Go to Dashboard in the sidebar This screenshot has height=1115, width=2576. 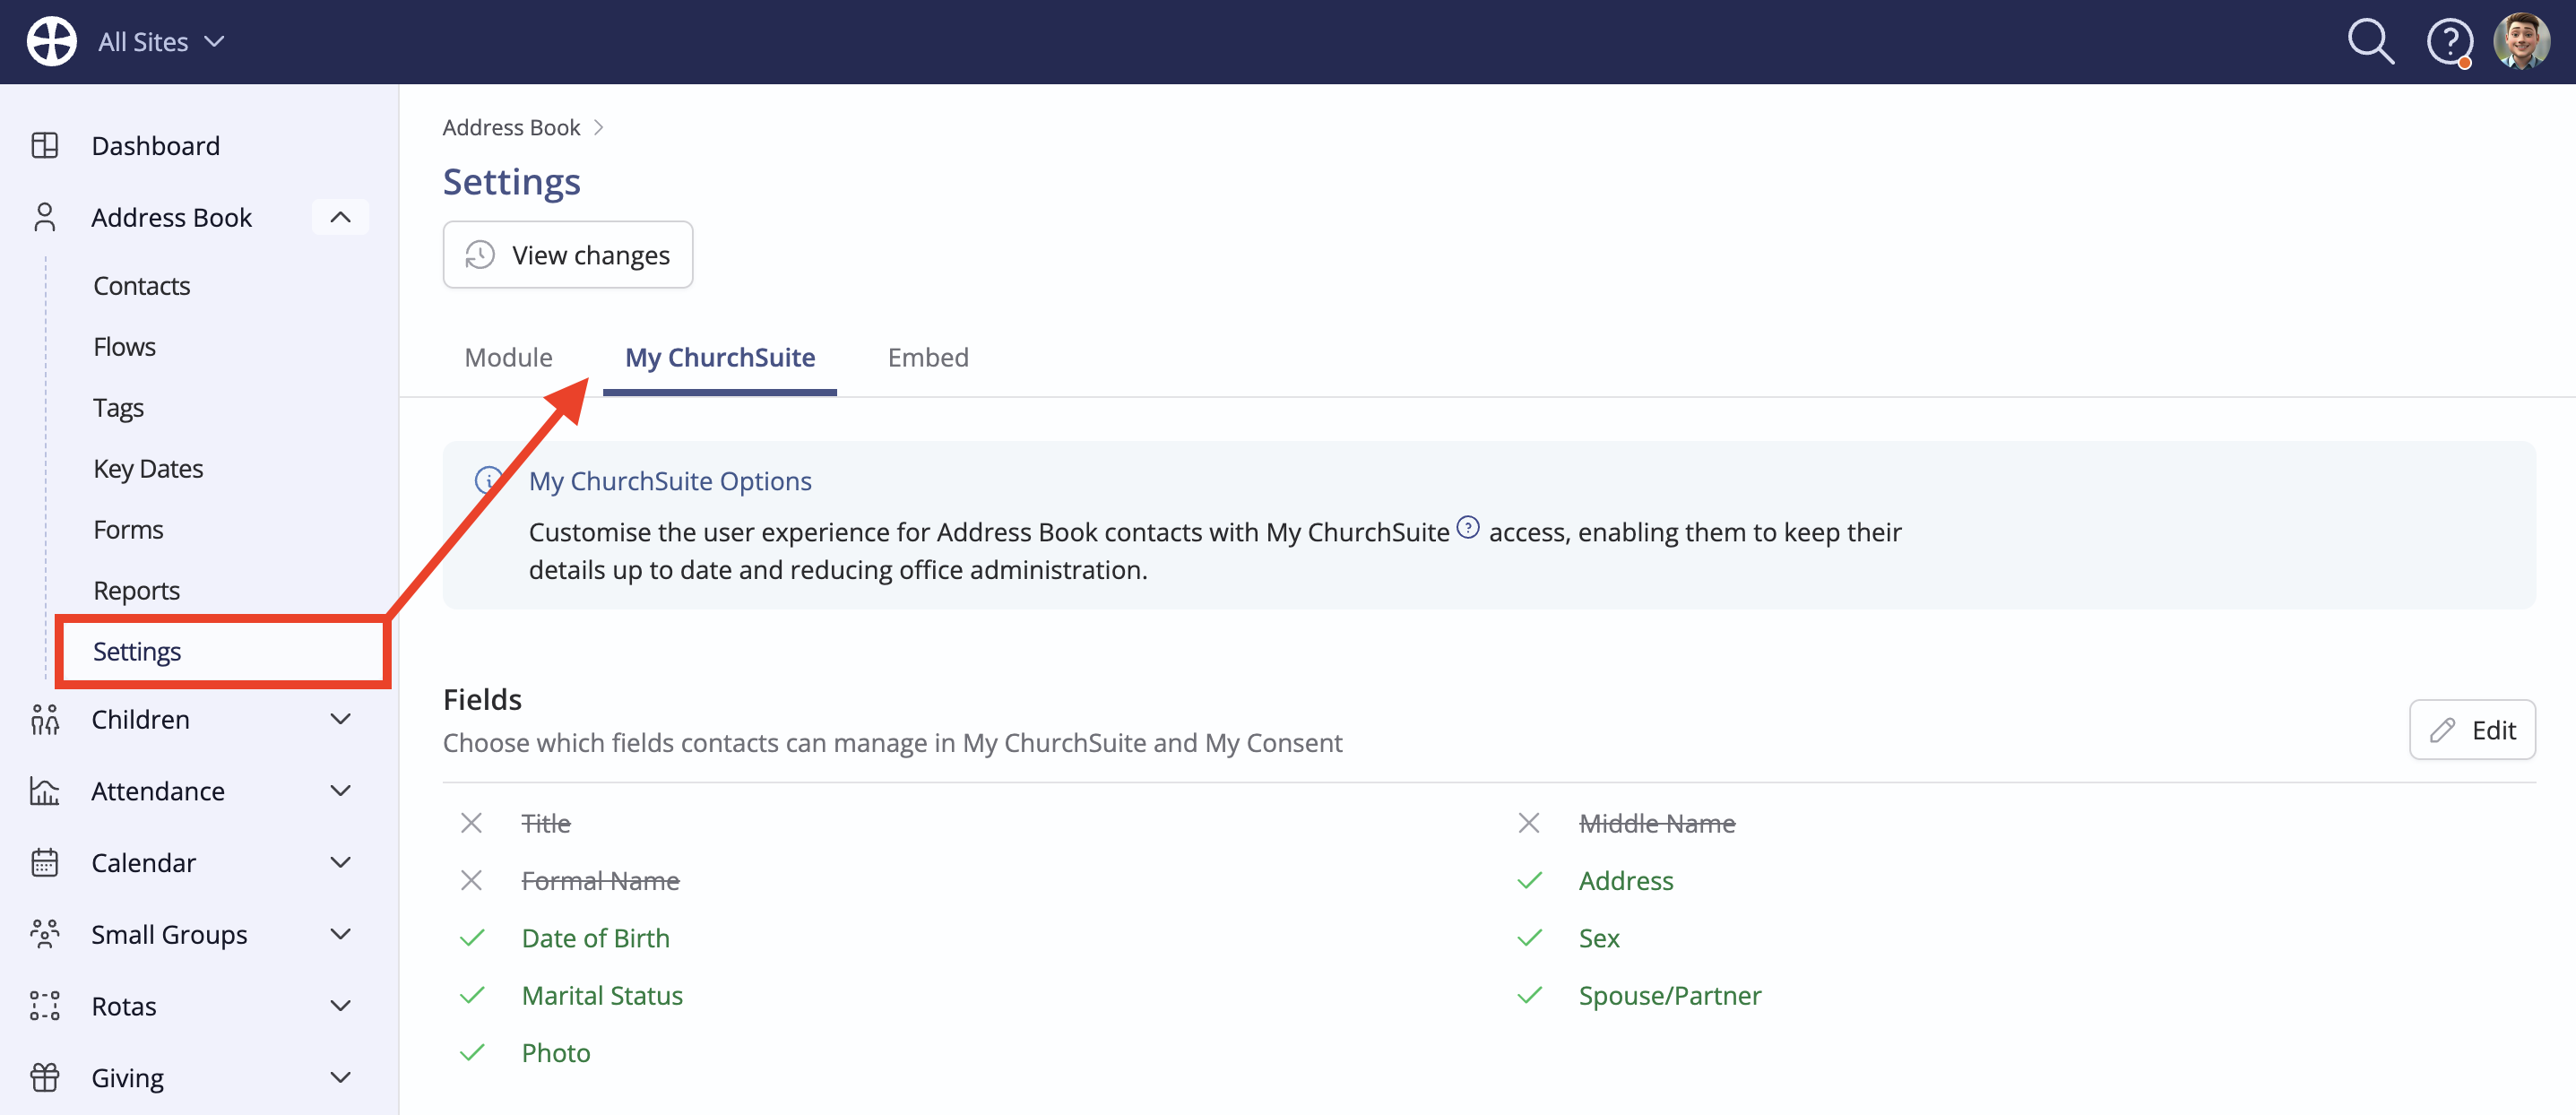tap(155, 146)
